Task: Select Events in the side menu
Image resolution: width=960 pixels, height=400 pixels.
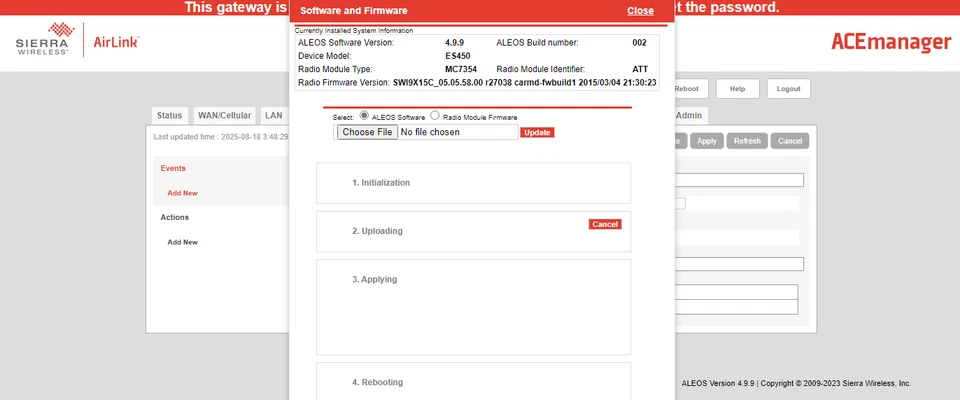Action: (173, 168)
